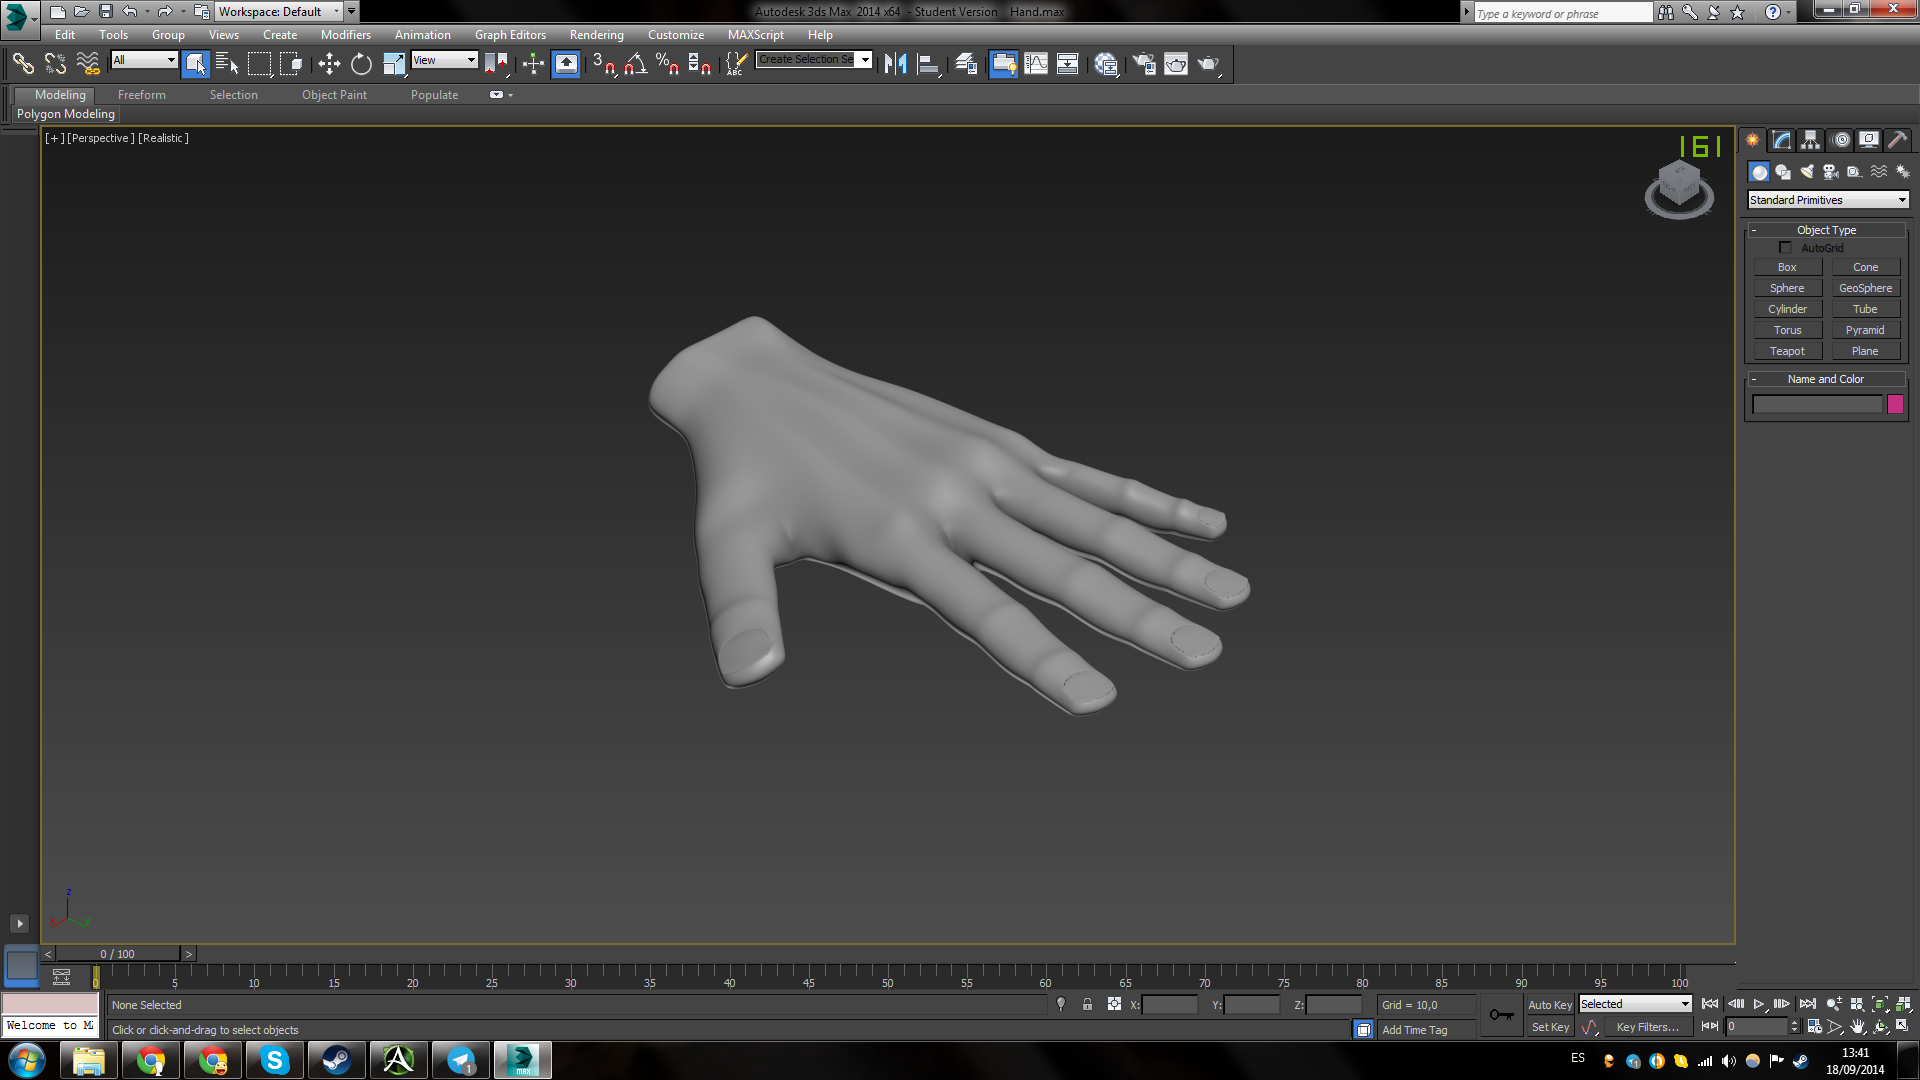
Task: Enable the AutoGrid checkbox
Action: point(1785,248)
